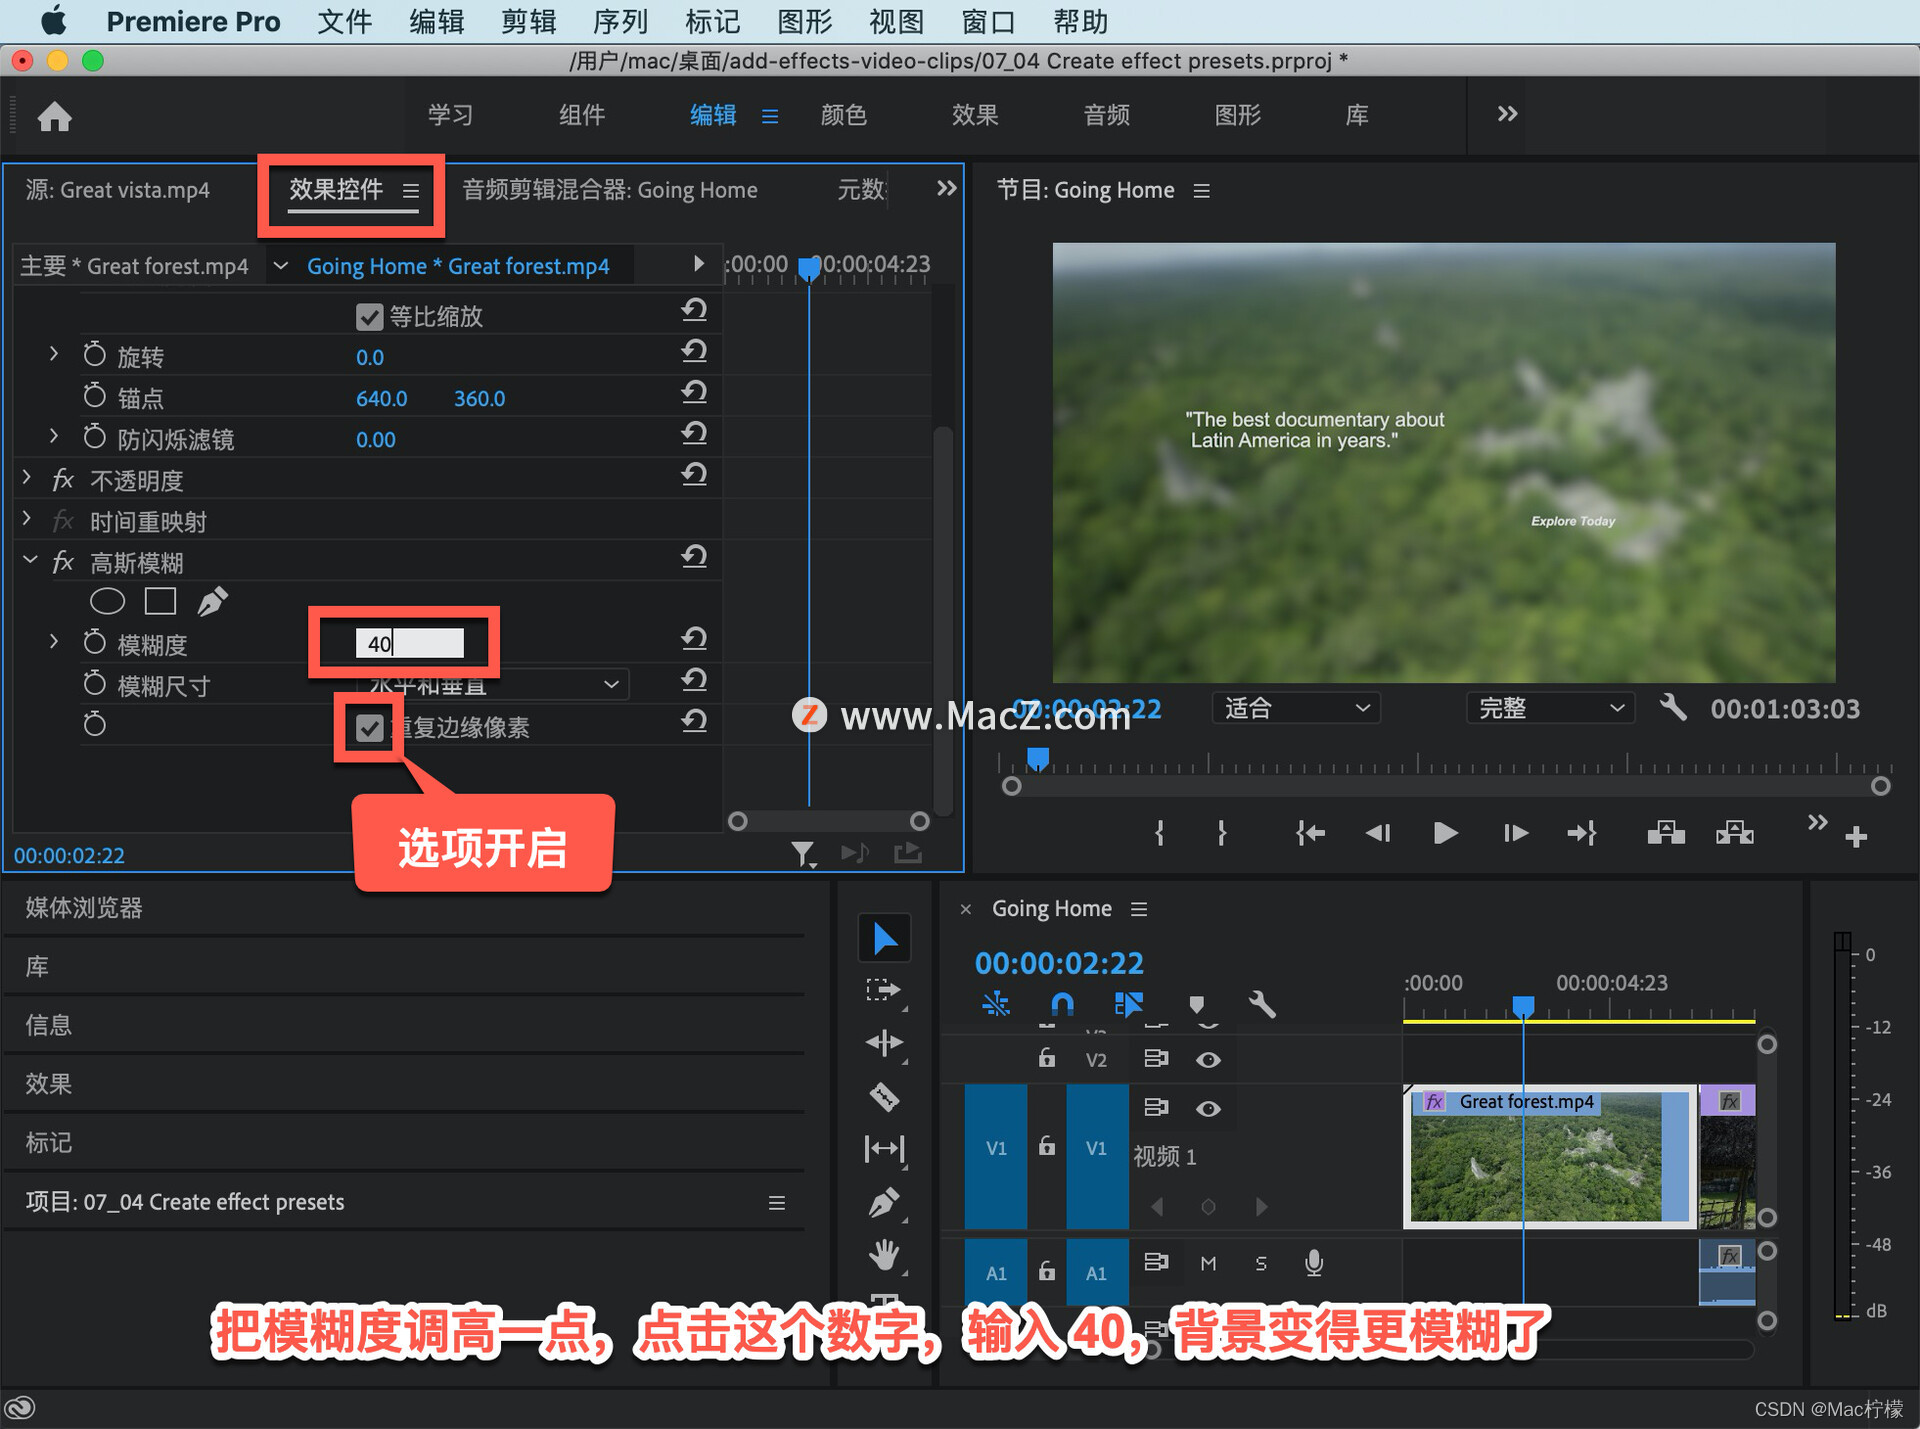Select the Hand tool
This screenshot has height=1429, width=1920.
pyautogui.click(x=884, y=1254)
